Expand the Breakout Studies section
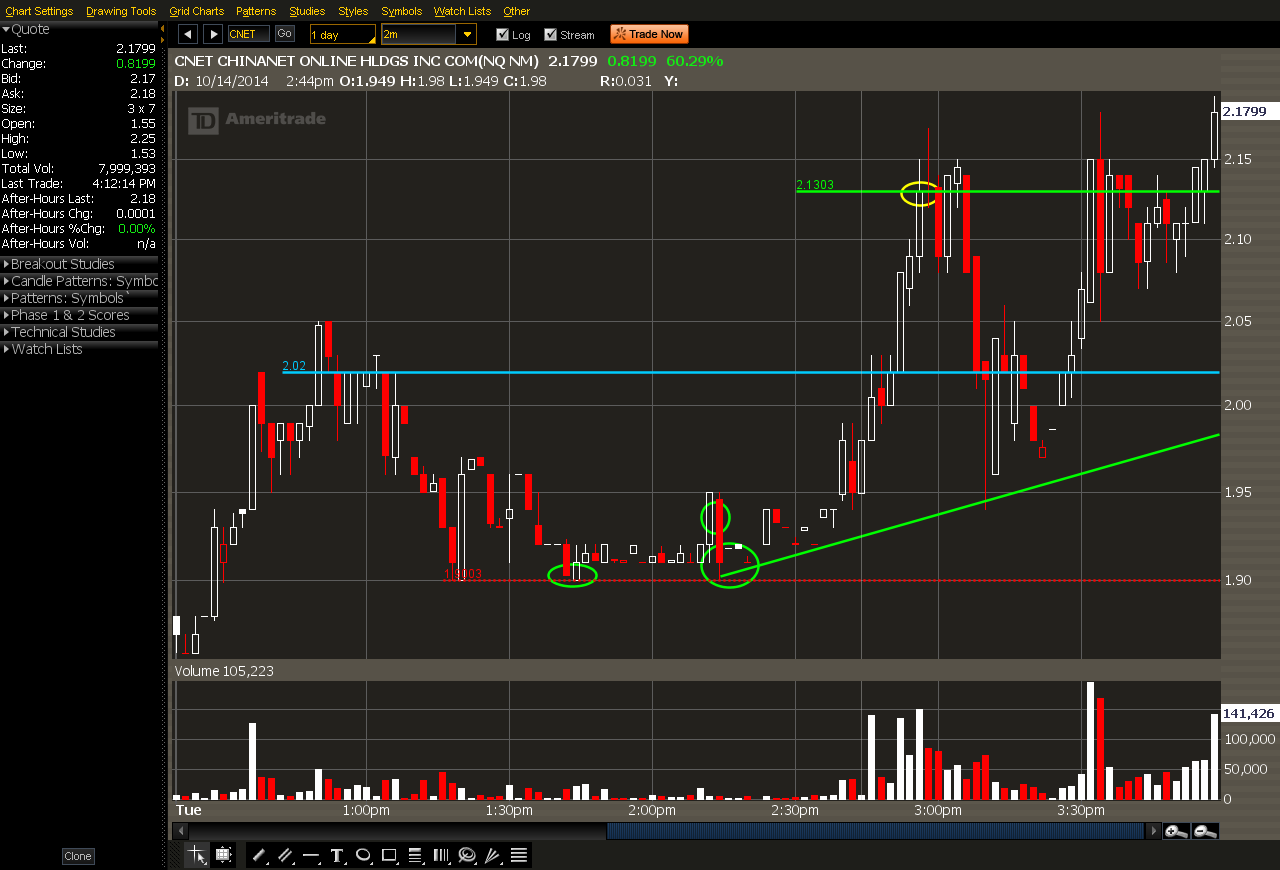1280x870 pixels. 79,264
